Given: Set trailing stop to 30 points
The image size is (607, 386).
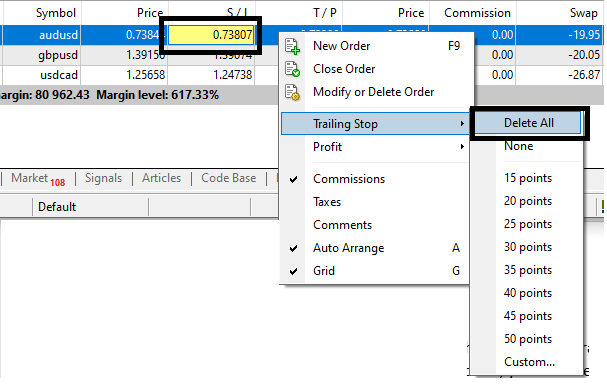Looking at the screenshot, I should [x=527, y=247].
